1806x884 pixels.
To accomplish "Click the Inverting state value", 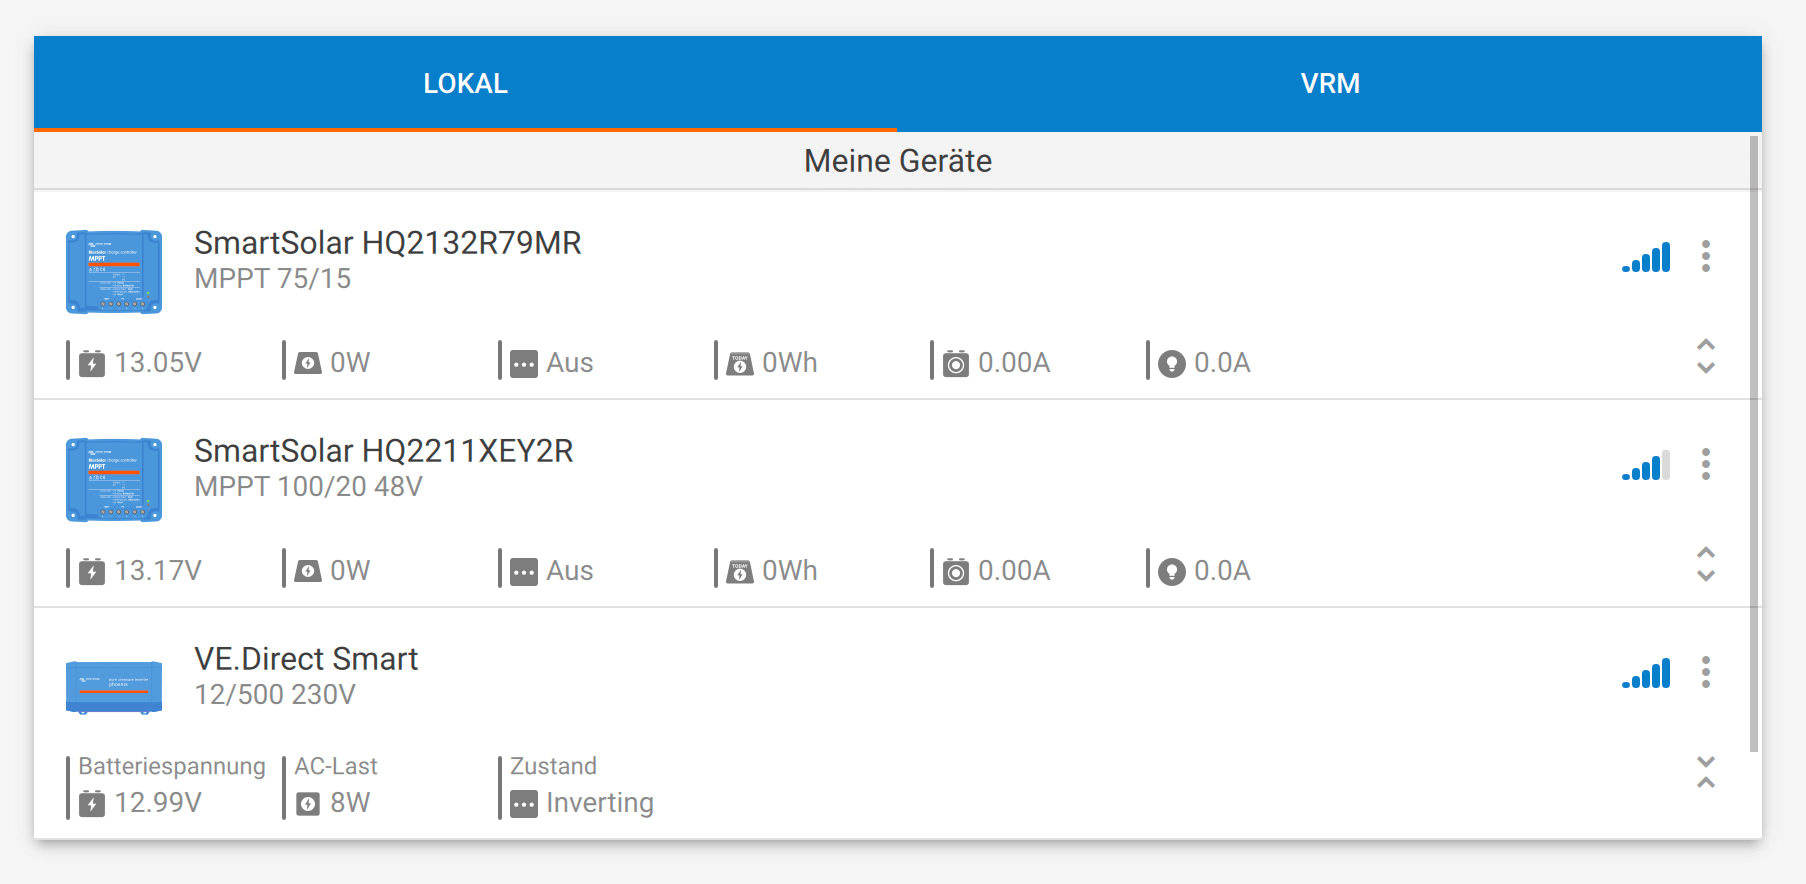I will 600,803.
